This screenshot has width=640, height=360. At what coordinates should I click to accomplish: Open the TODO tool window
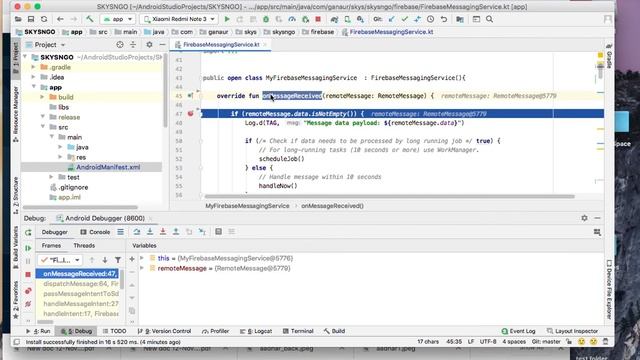point(115,331)
